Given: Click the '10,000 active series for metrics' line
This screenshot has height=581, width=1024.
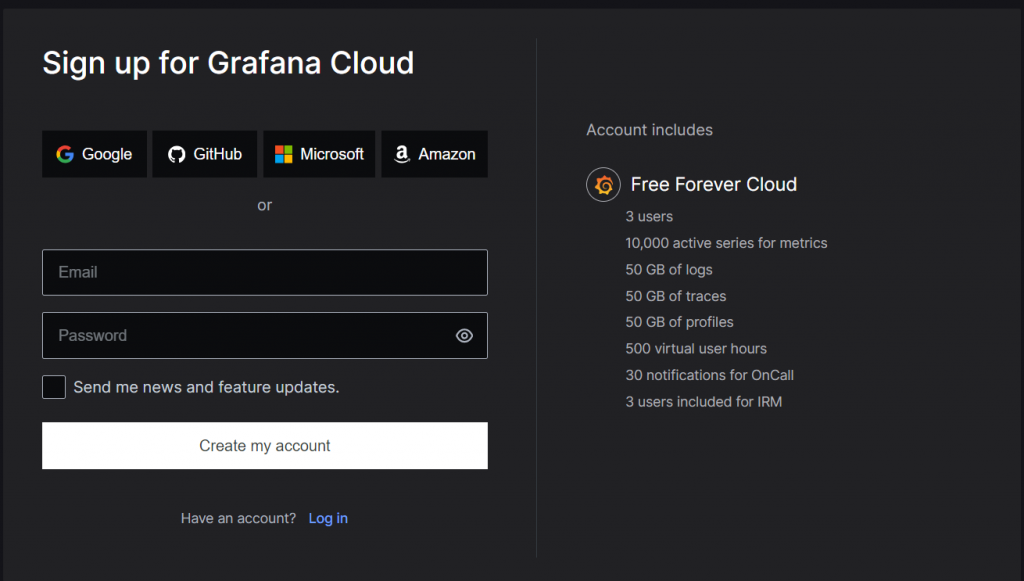Looking at the screenshot, I should (726, 243).
